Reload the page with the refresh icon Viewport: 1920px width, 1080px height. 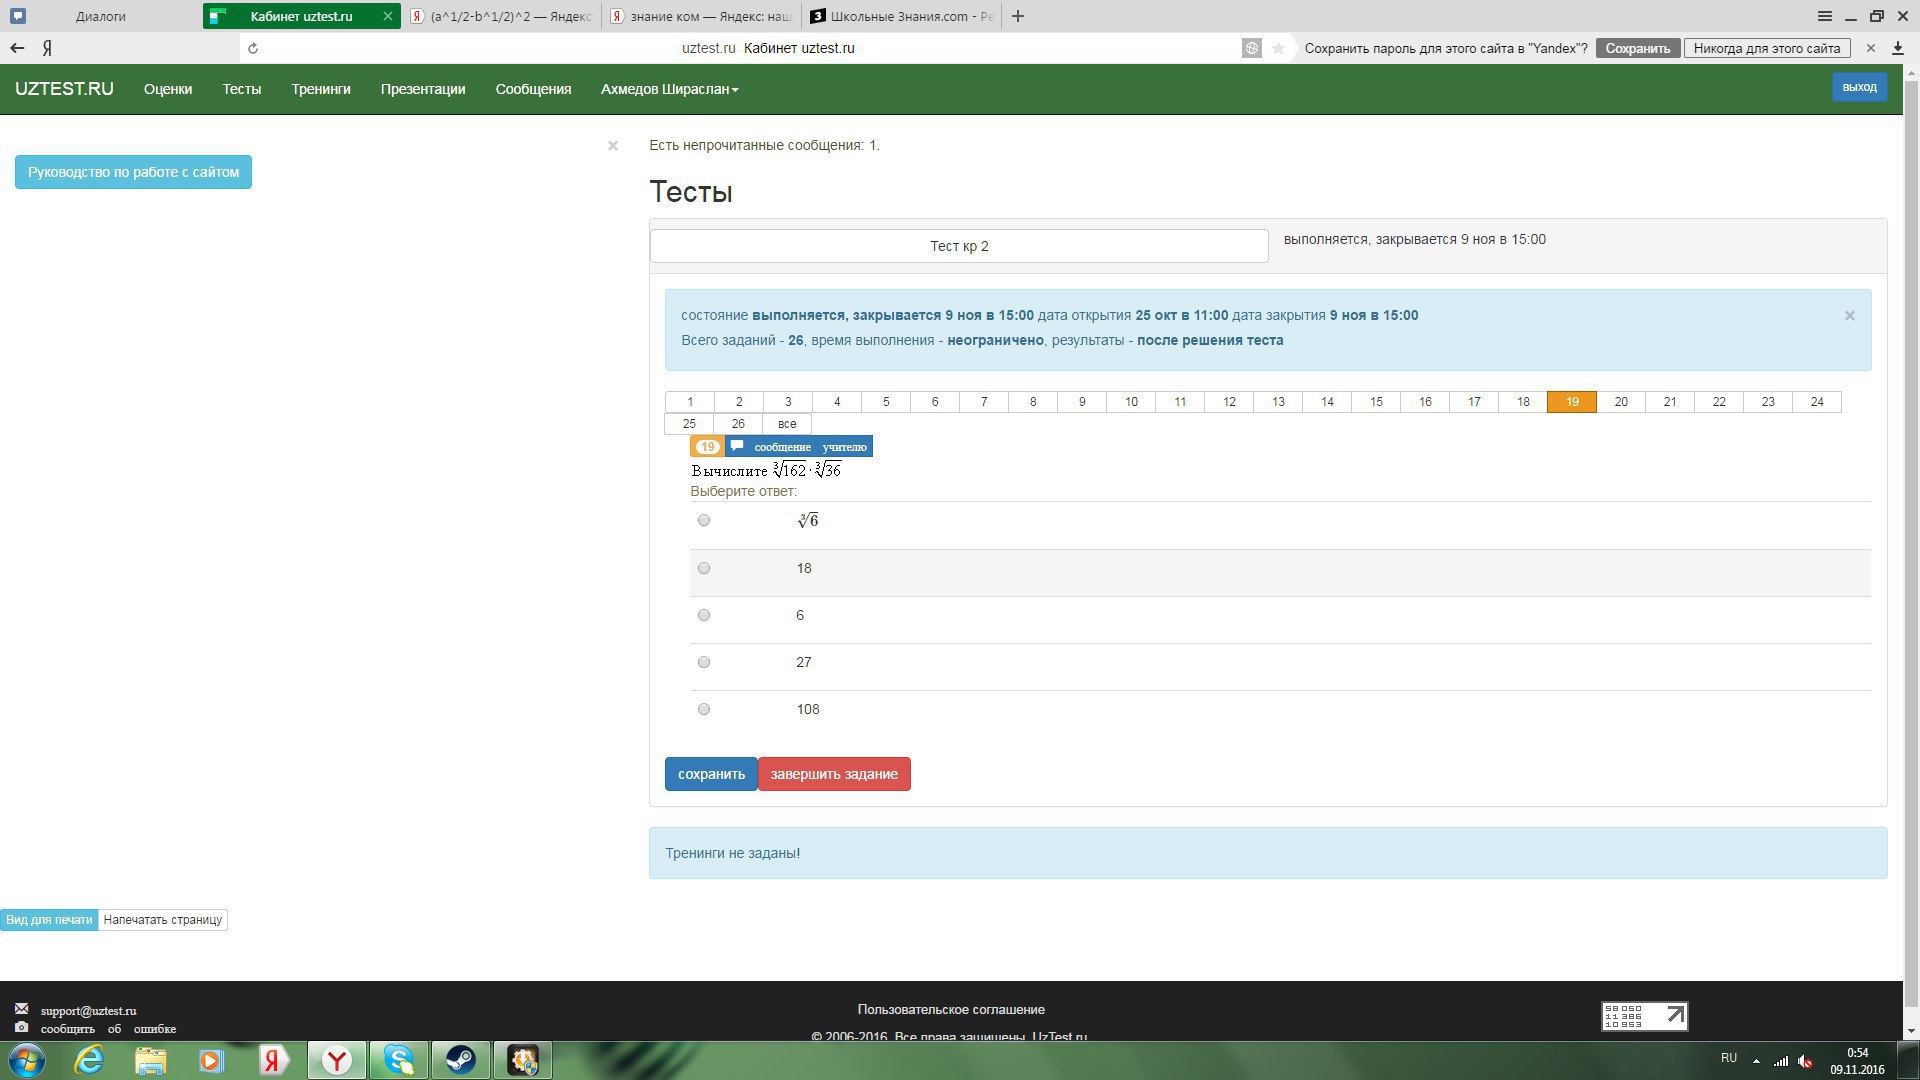253,48
